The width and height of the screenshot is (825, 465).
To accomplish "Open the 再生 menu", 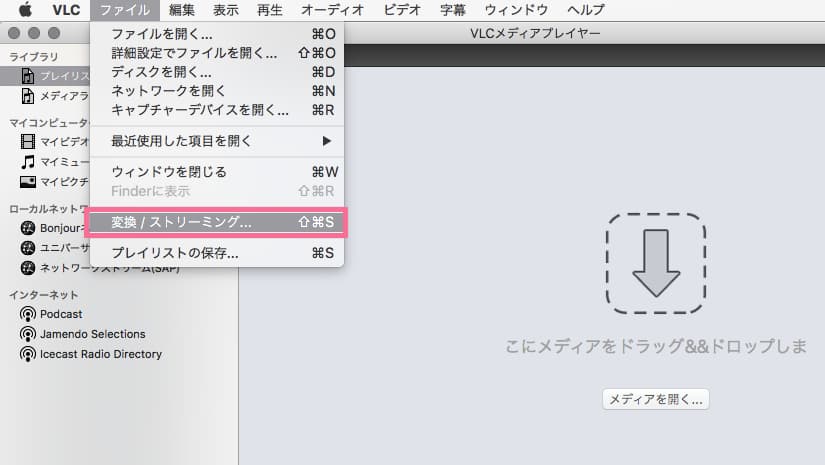I will pos(270,9).
